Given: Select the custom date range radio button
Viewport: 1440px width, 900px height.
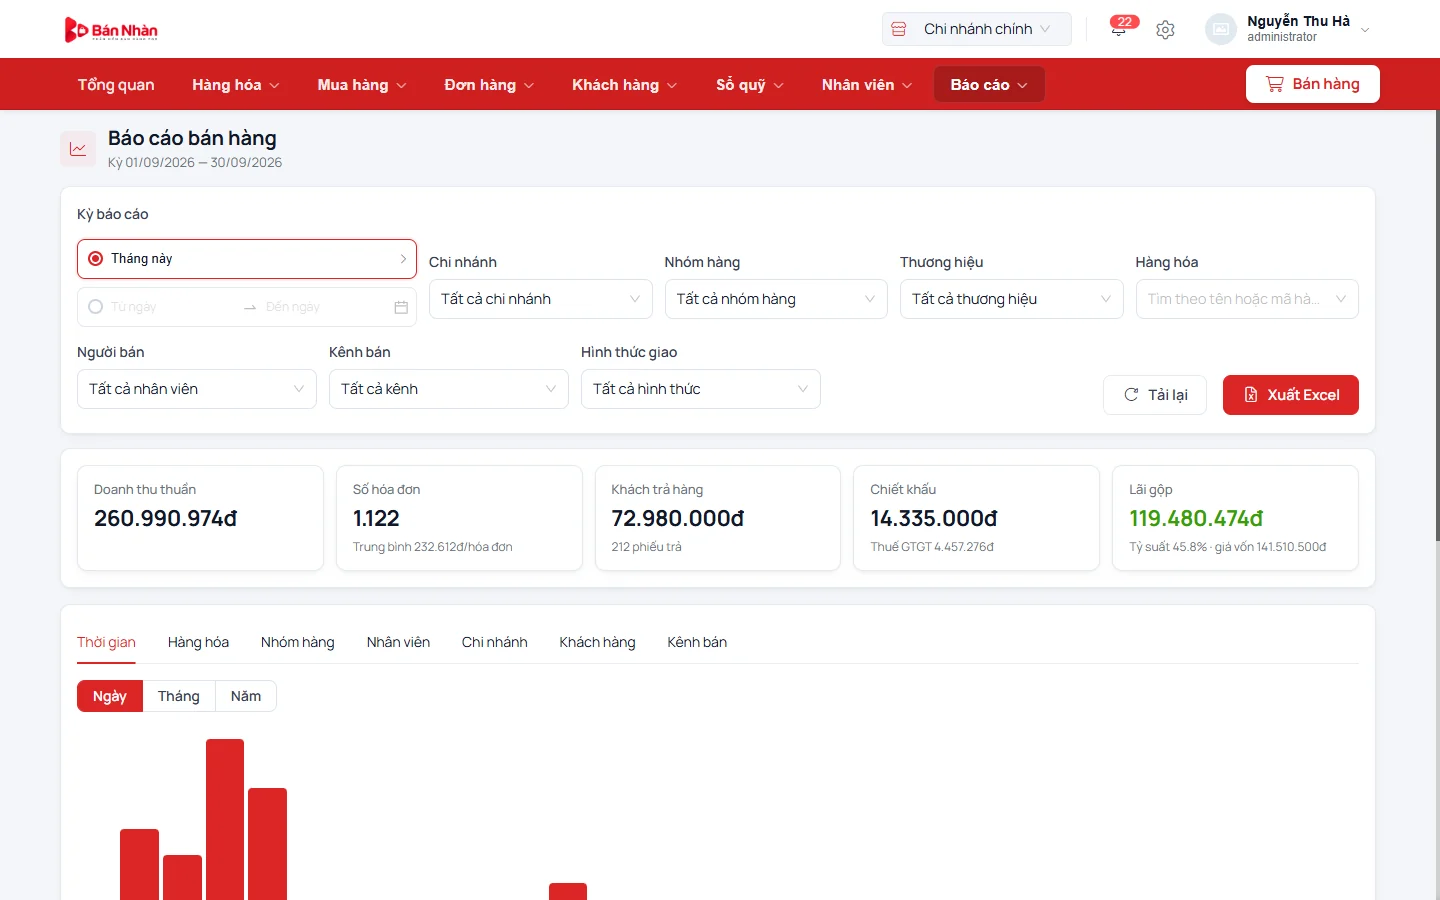Looking at the screenshot, I should pyautogui.click(x=96, y=307).
